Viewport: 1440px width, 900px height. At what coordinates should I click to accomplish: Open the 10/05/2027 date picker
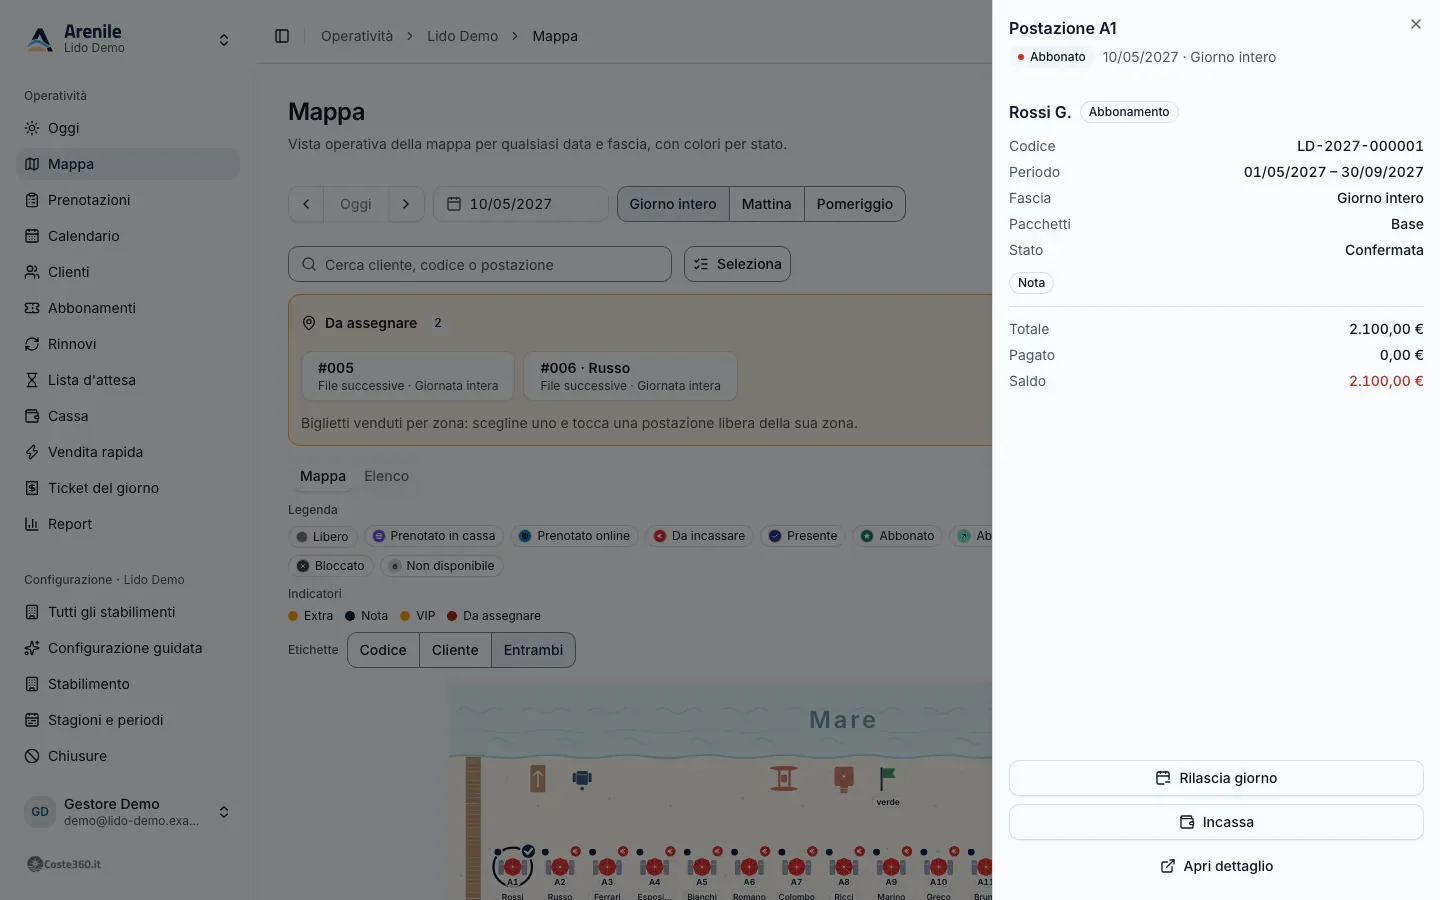(521, 204)
